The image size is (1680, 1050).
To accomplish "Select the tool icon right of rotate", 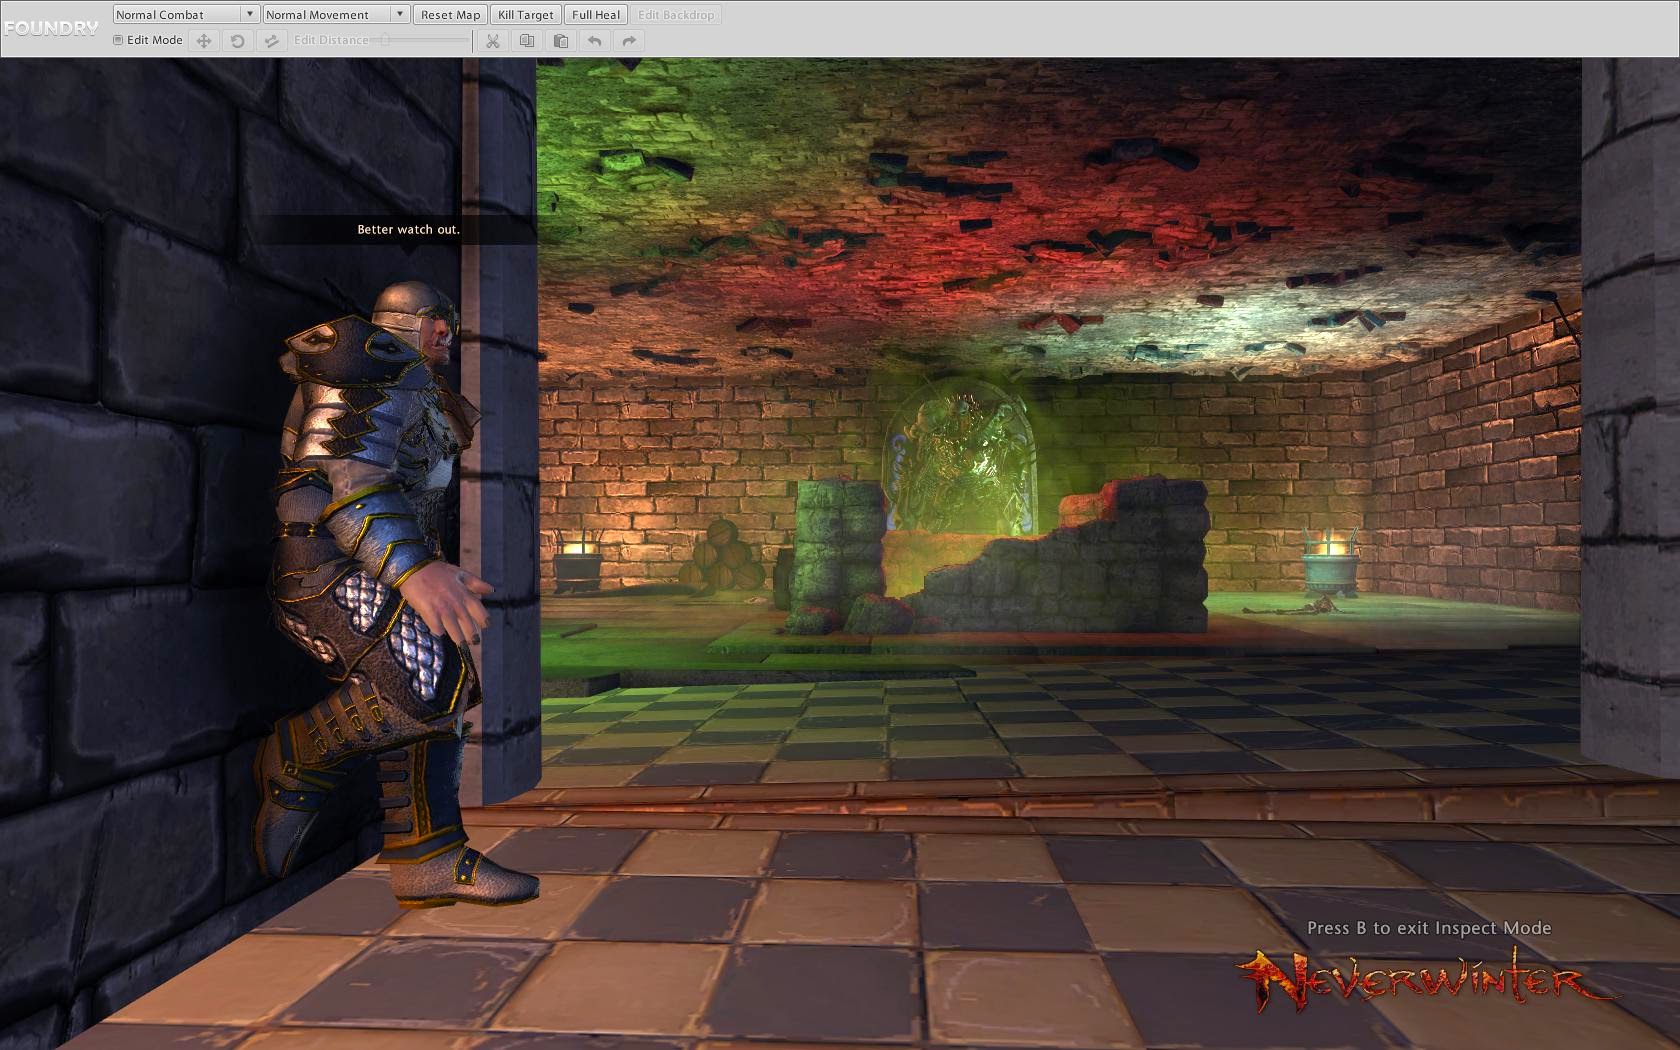I will [x=271, y=41].
